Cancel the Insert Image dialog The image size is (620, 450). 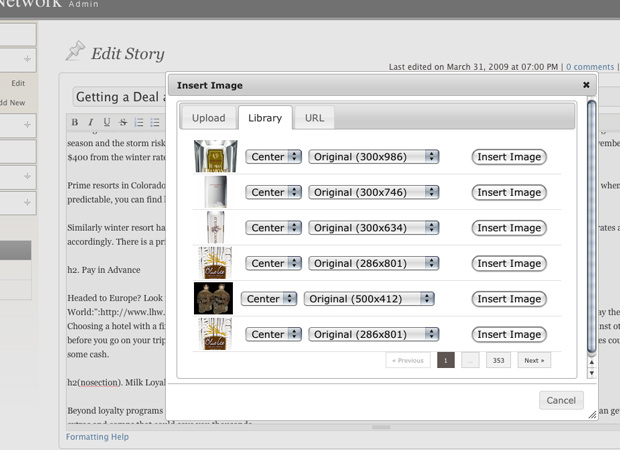point(561,400)
